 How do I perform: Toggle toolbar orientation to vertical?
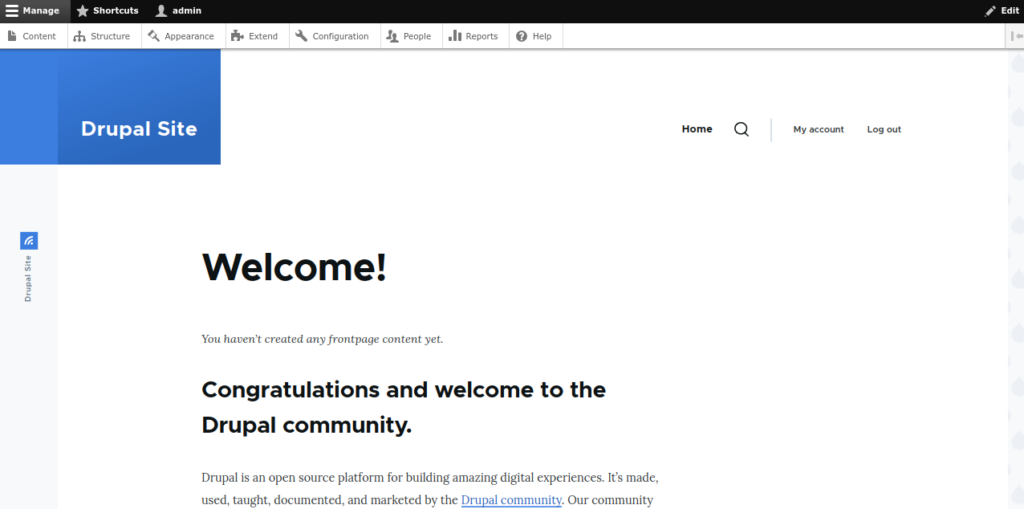[x=1015, y=36]
